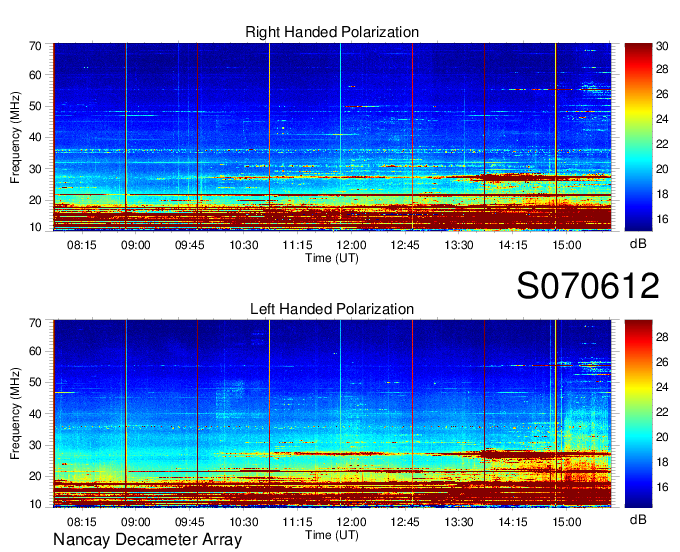Click the 09:00 time tick under the Left Handed plot
680x552 pixels.
(136, 522)
